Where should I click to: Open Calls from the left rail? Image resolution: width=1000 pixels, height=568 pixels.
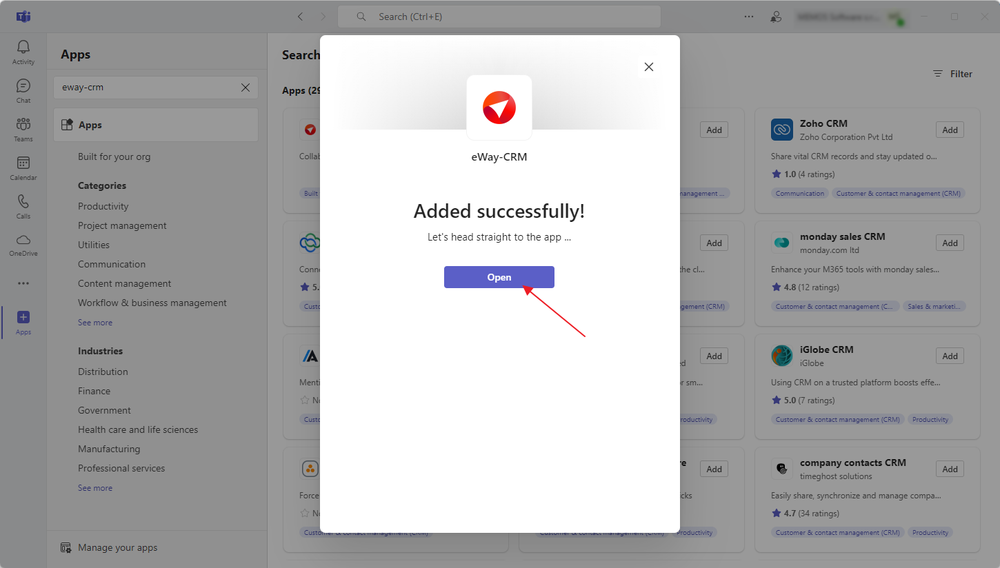23,206
